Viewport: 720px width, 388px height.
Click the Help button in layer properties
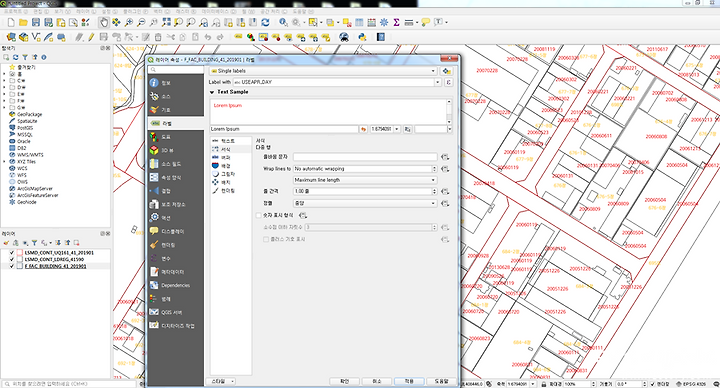point(441,381)
